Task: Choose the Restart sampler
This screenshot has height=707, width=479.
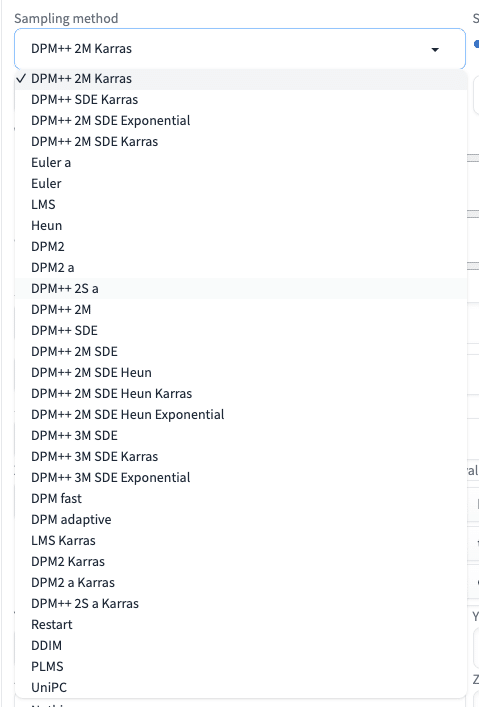Action: (x=241, y=624)
